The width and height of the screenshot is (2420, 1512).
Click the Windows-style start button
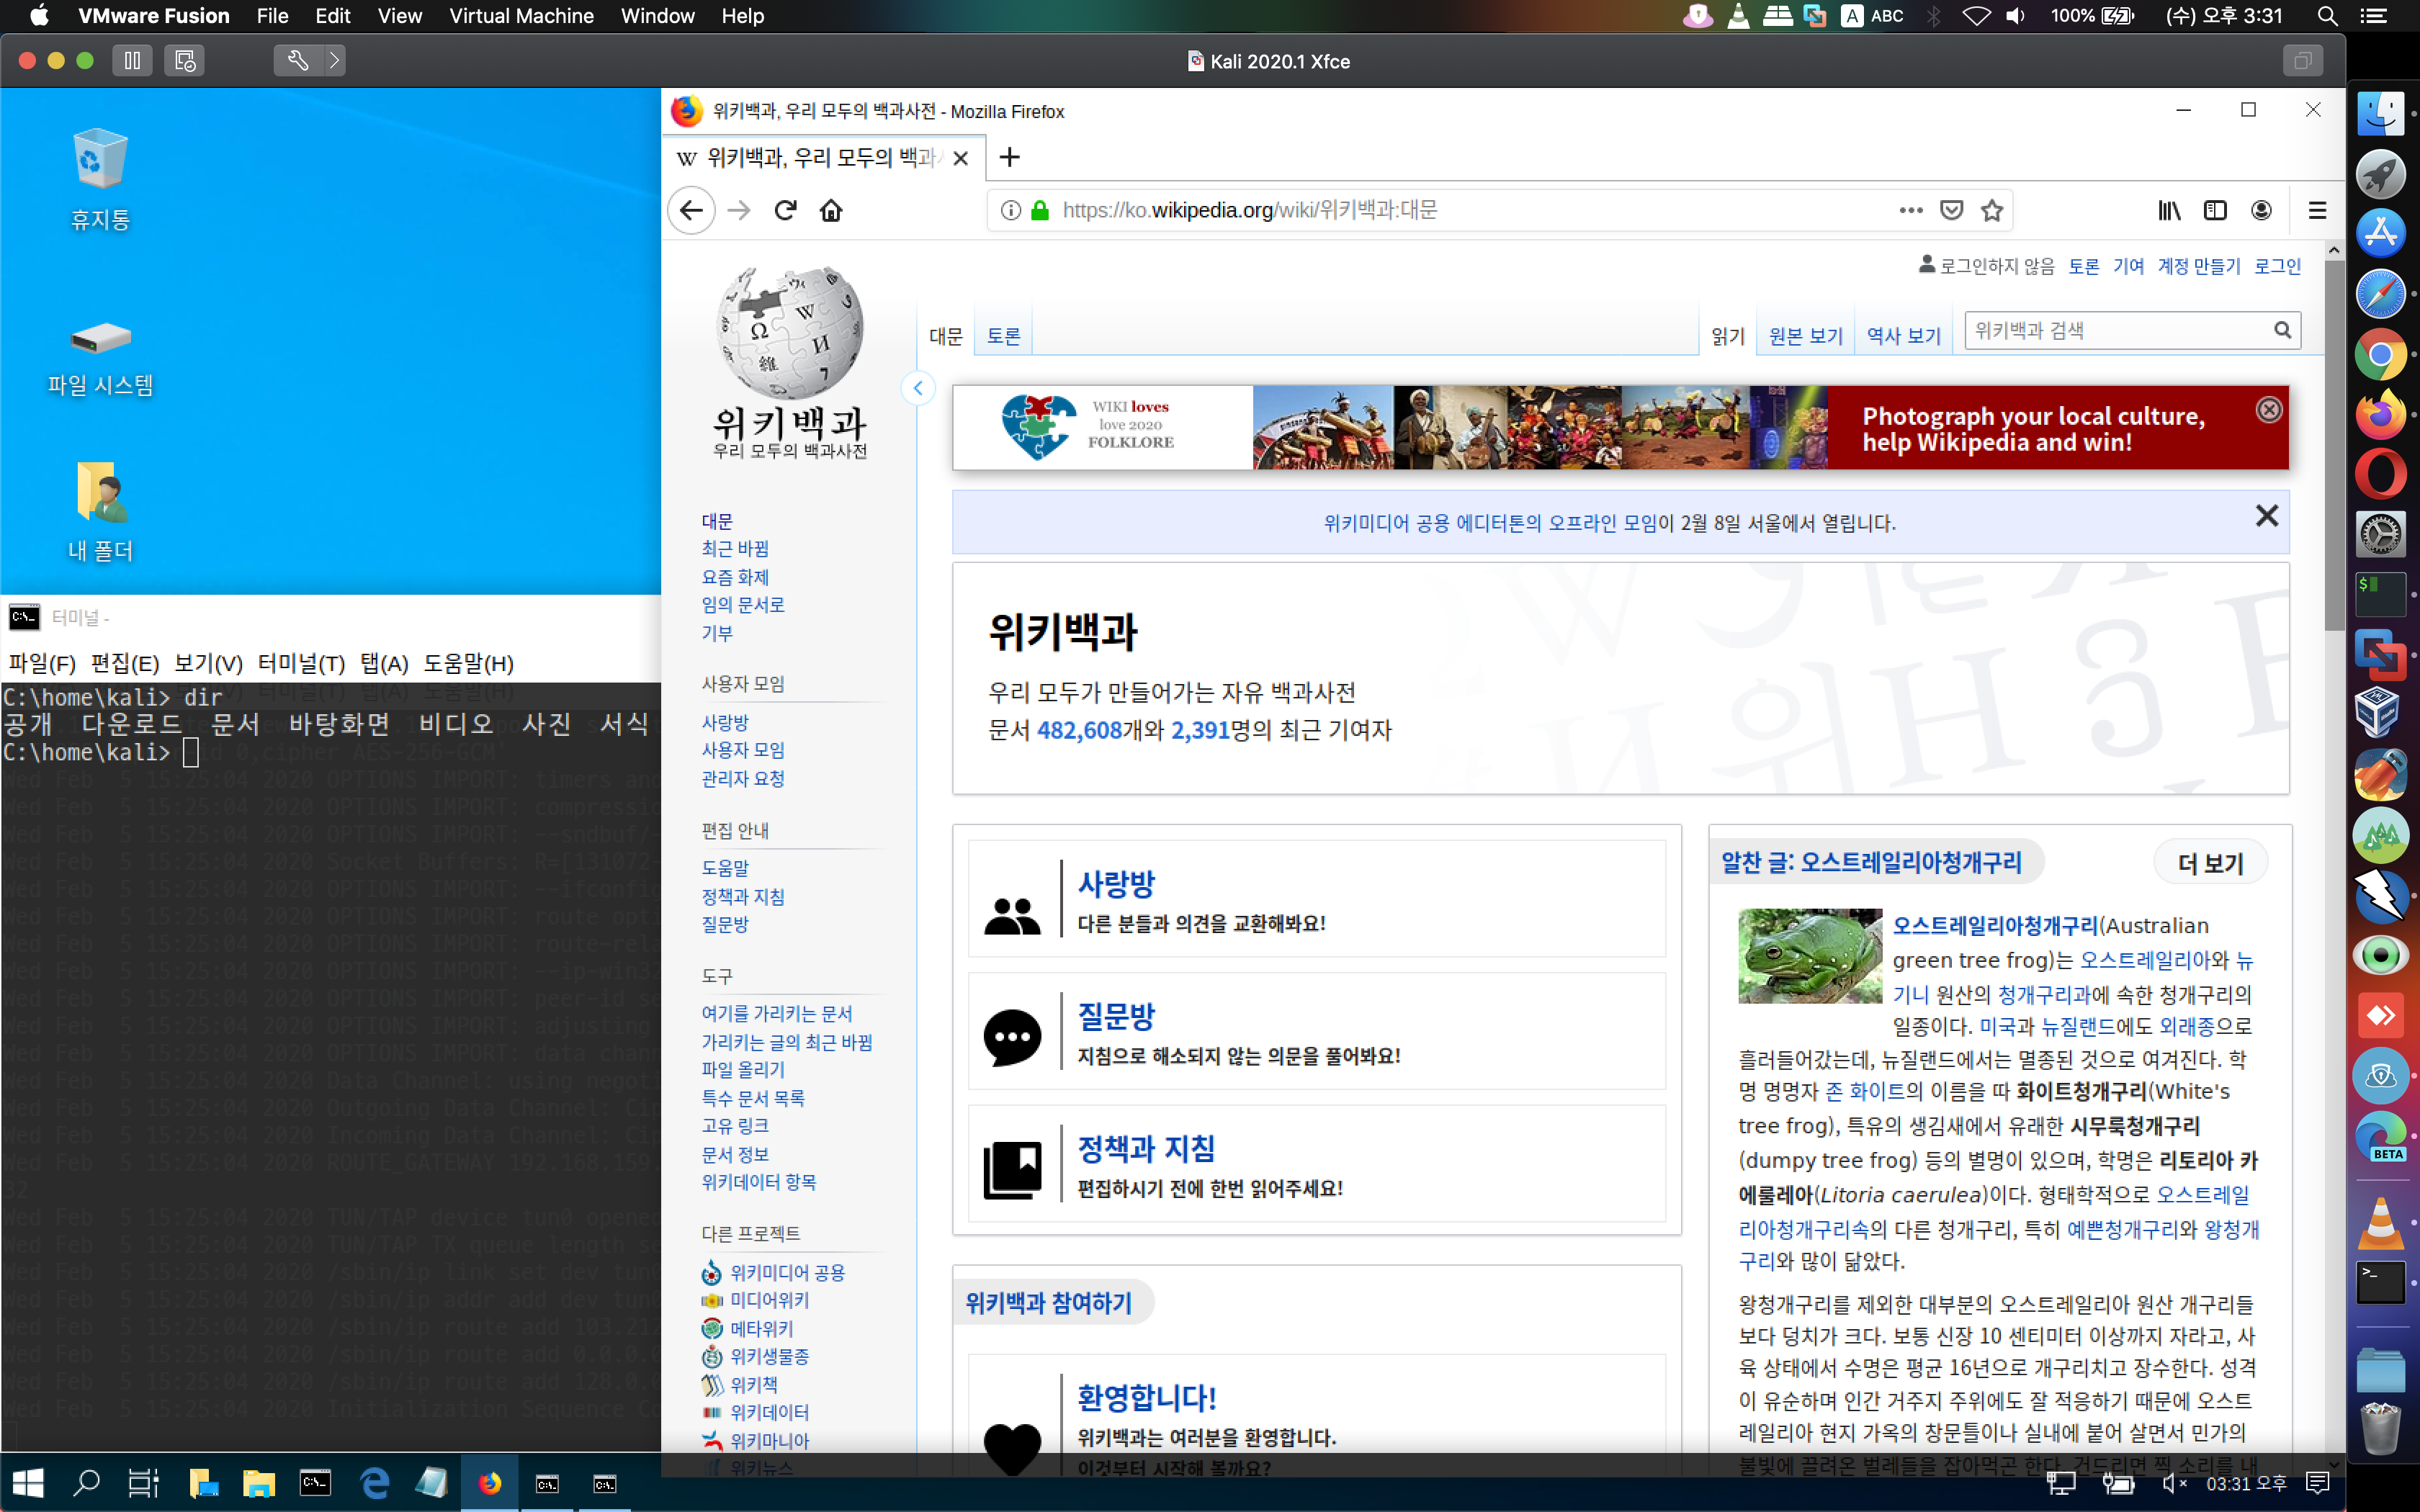[x=27, y=1483]
